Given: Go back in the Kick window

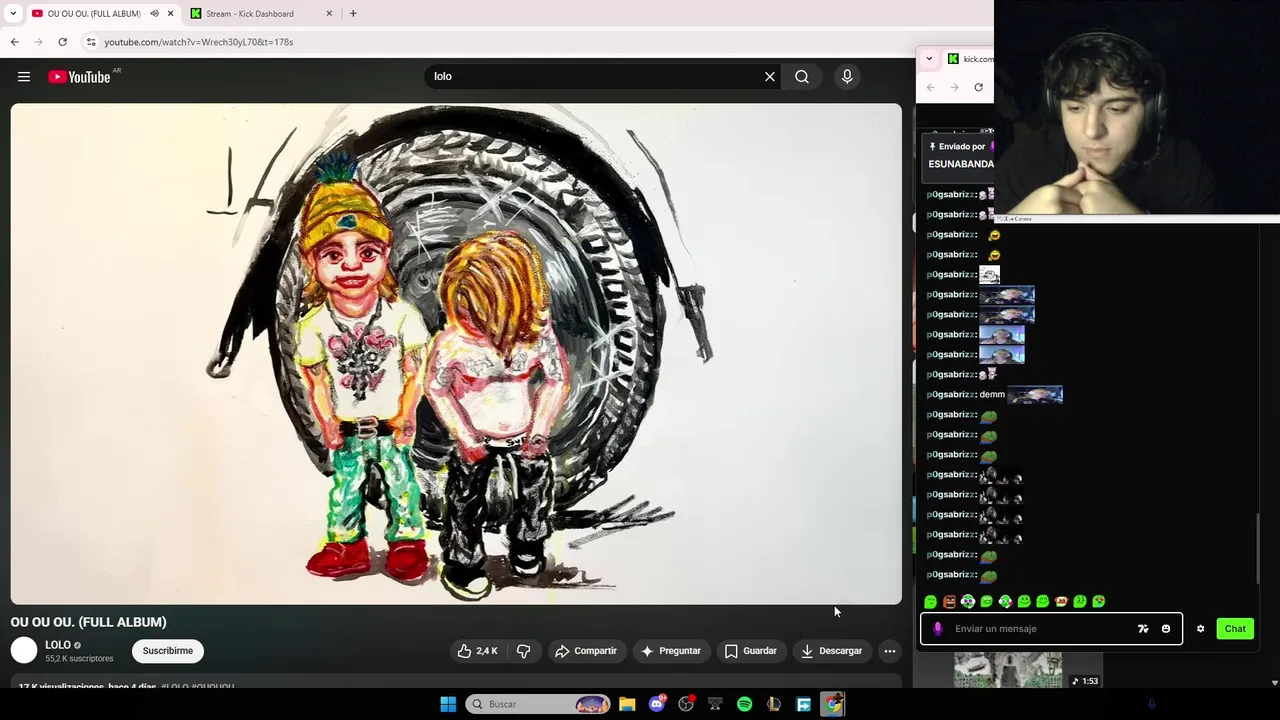Looking at the screenshot, I should tap(930, 87).
